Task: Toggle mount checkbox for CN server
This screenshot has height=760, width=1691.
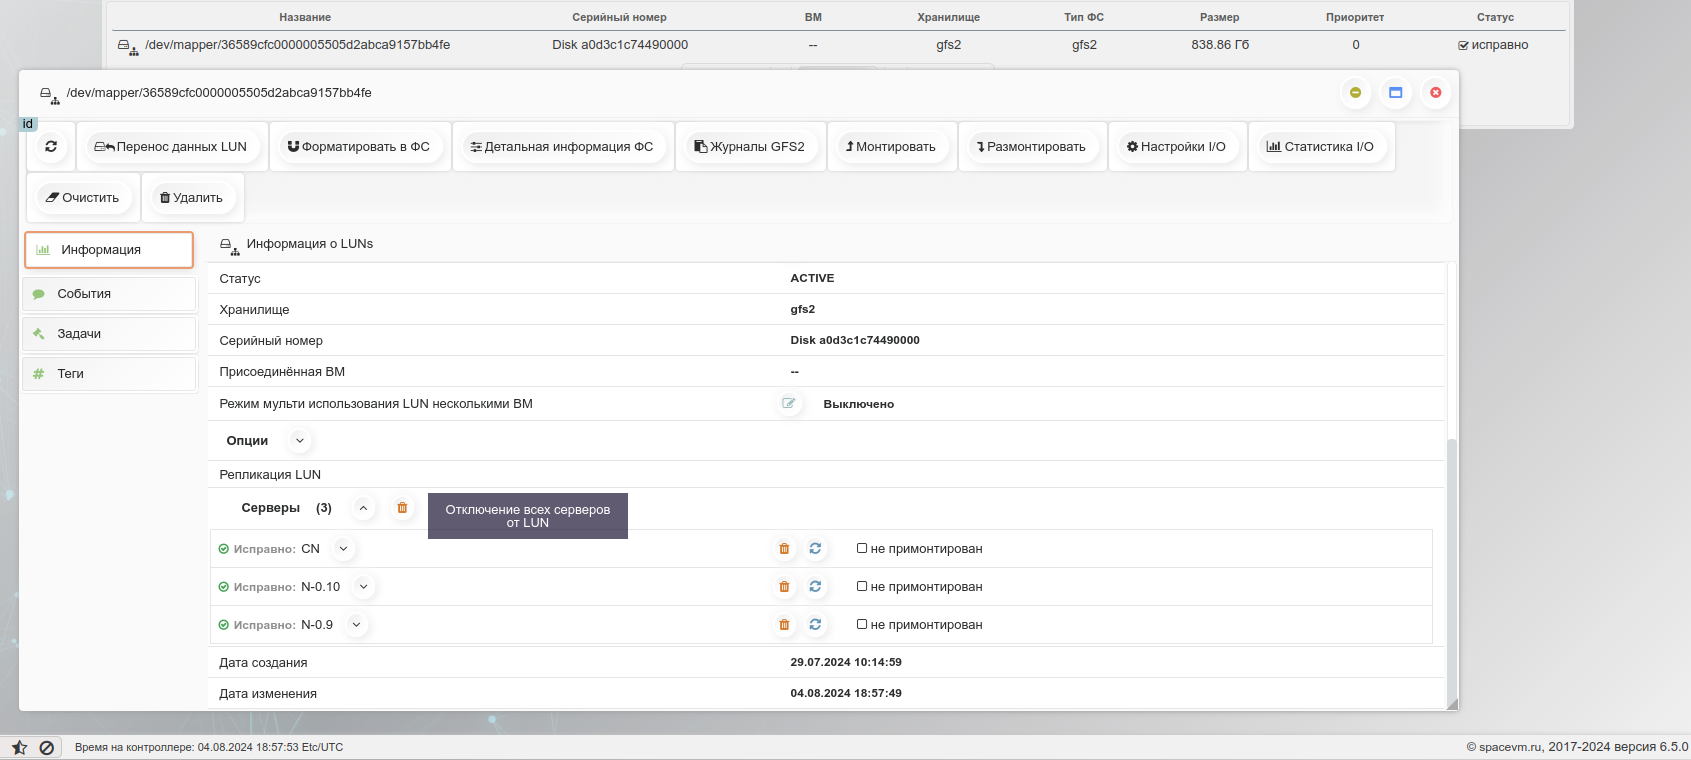Action: [x=862, y=548]
